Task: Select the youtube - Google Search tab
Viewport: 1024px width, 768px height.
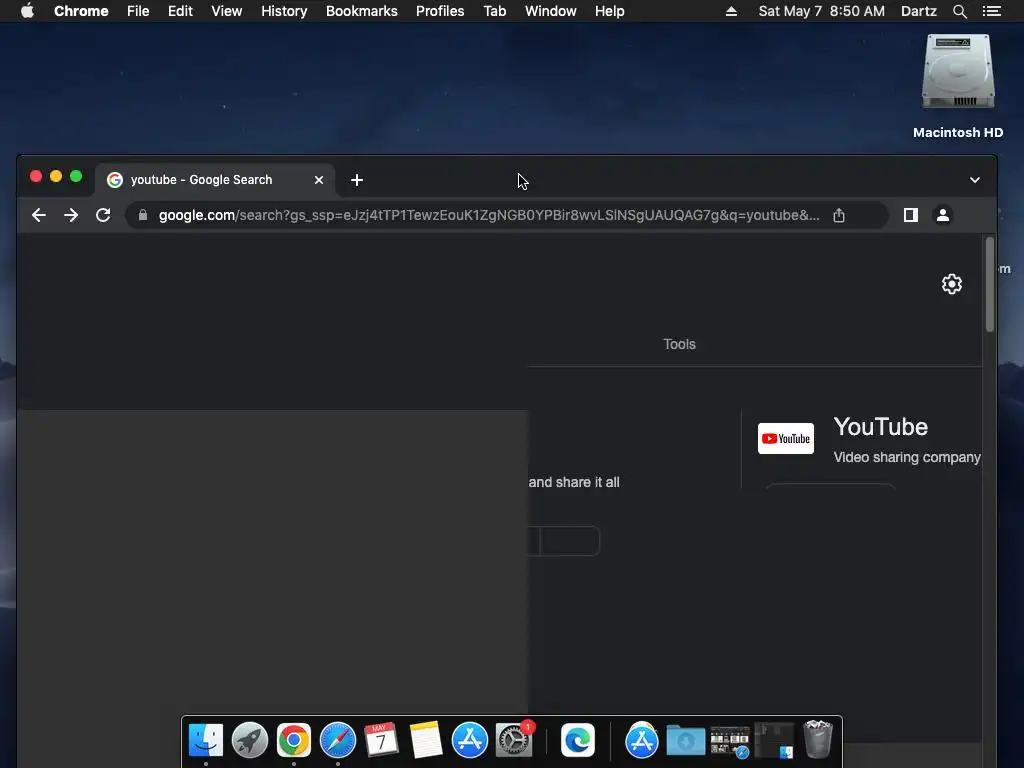Action: (x=215, y=180)
